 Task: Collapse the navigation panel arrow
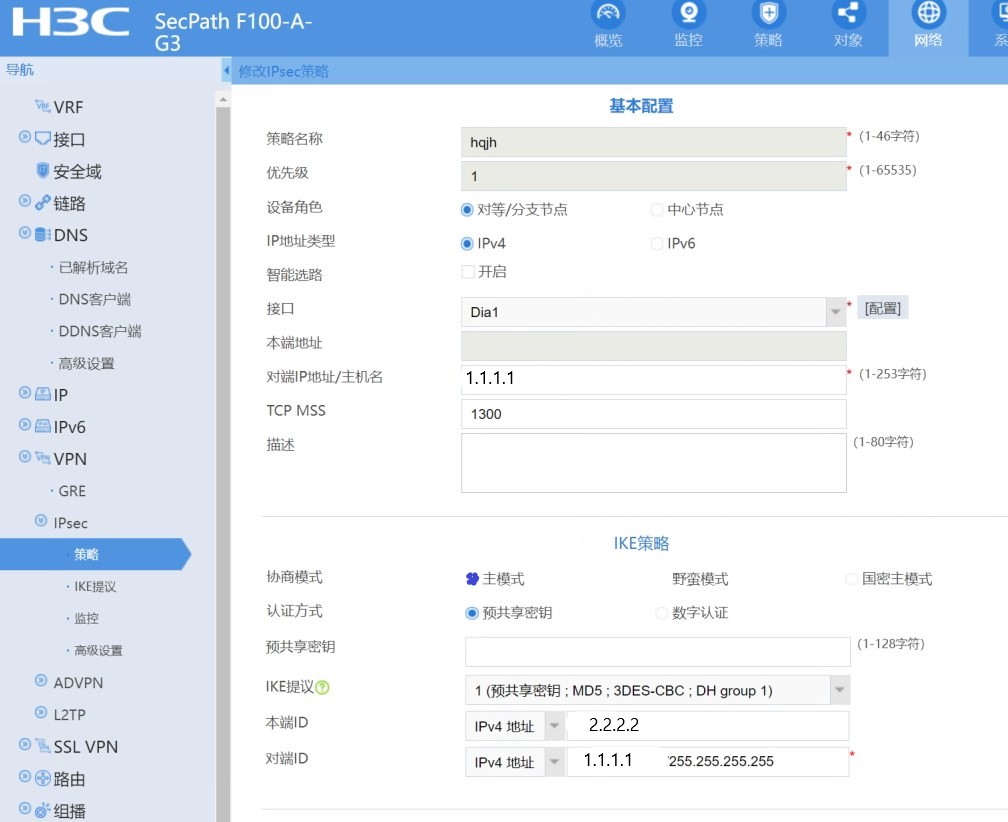(226, 71)
